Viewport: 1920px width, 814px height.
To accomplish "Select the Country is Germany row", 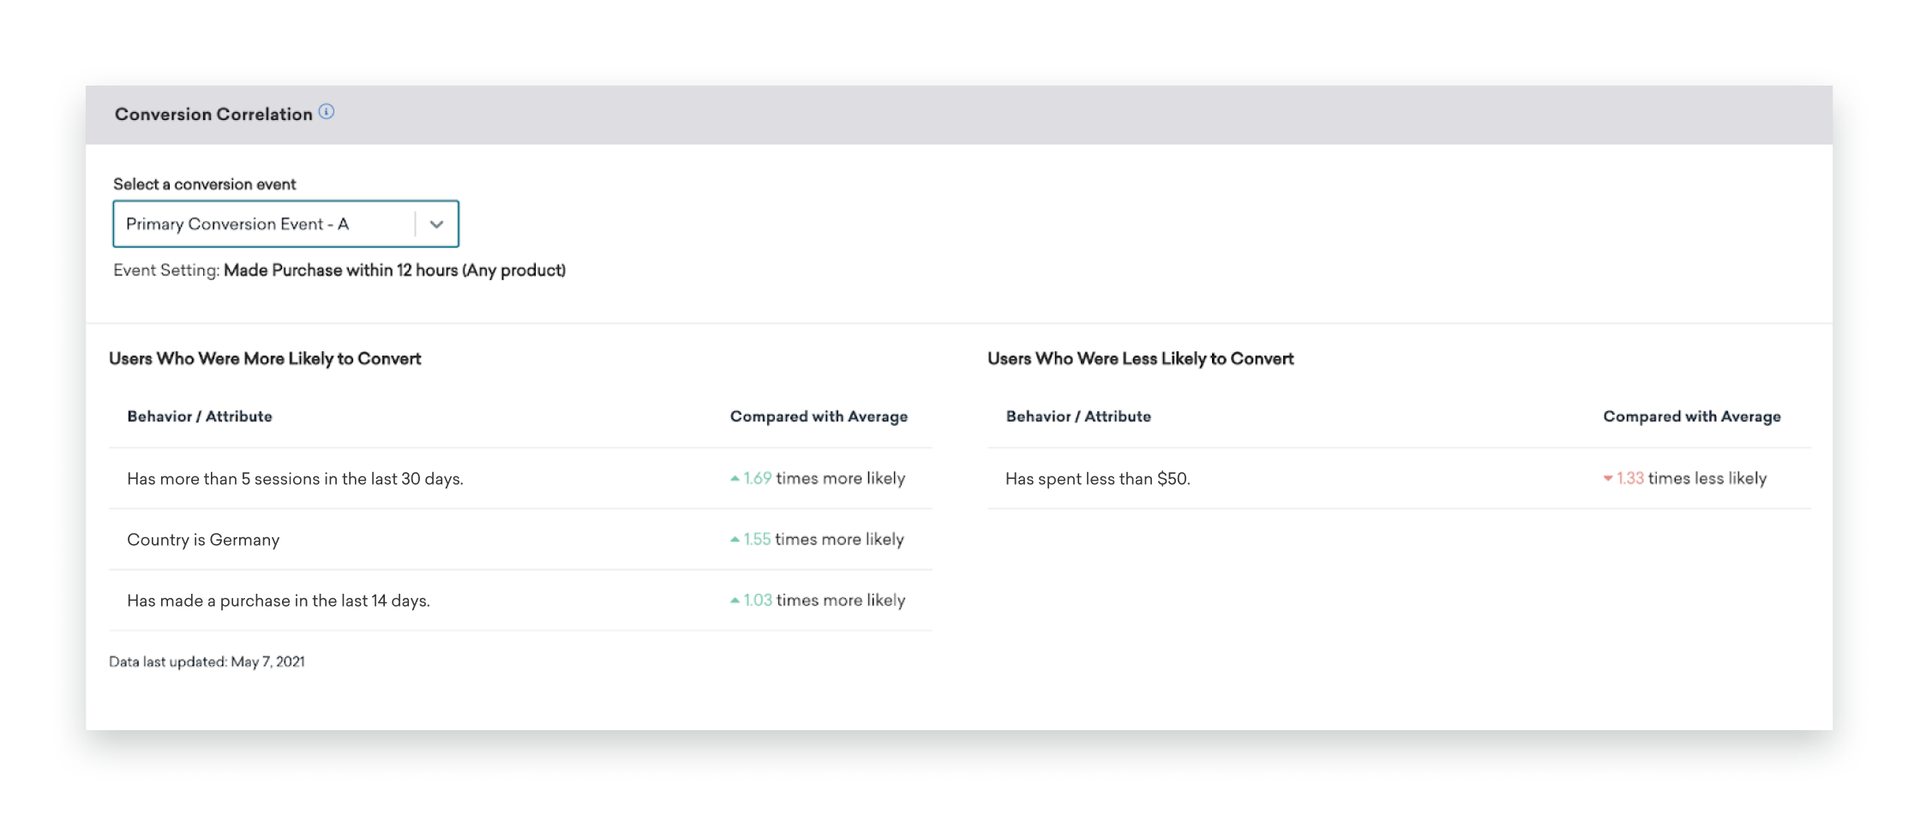I will tap(203, 540).
